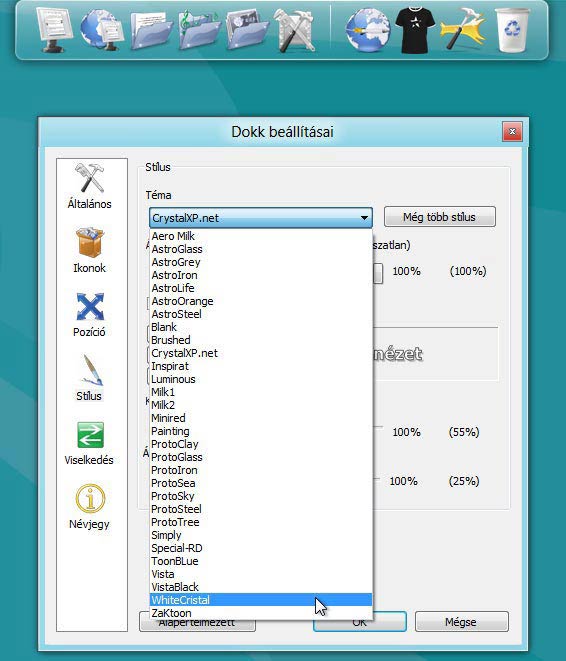The width and height of the screenshot is (566, 661).
Task: Select the ProtoSteel theme entry
Action: [261, 509]
